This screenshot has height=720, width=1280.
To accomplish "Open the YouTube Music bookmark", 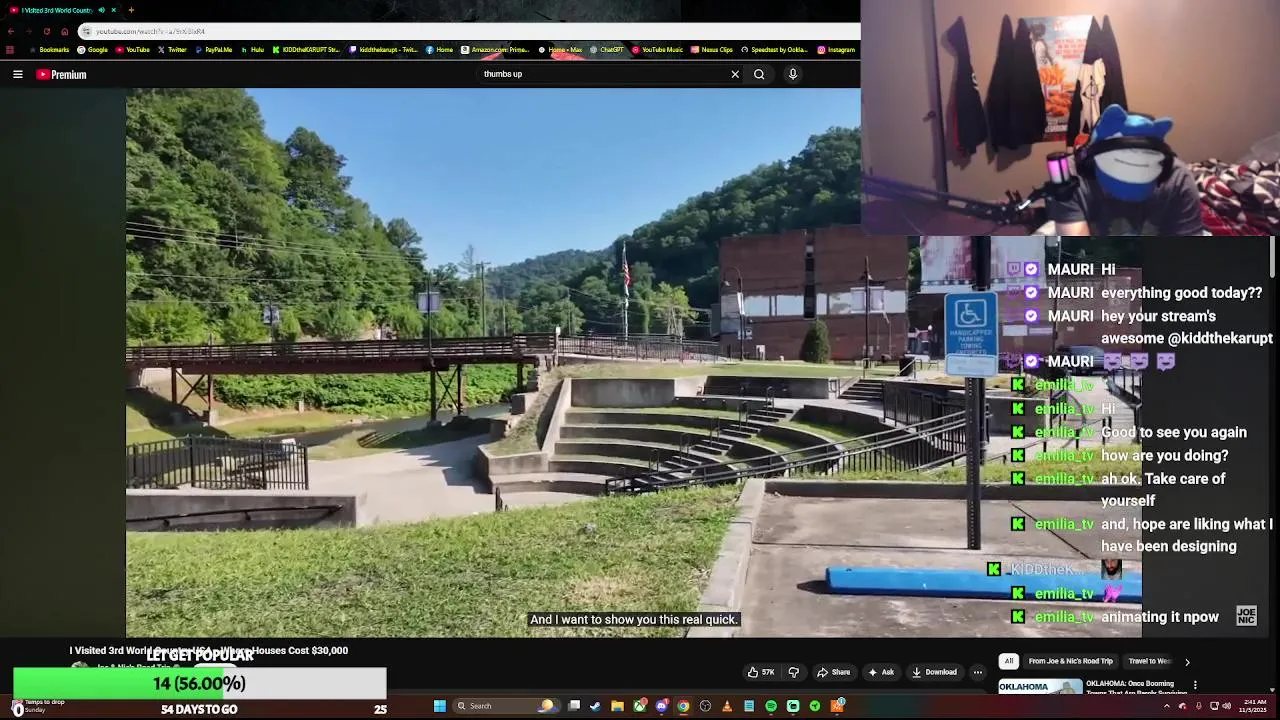I will point(657,49).
